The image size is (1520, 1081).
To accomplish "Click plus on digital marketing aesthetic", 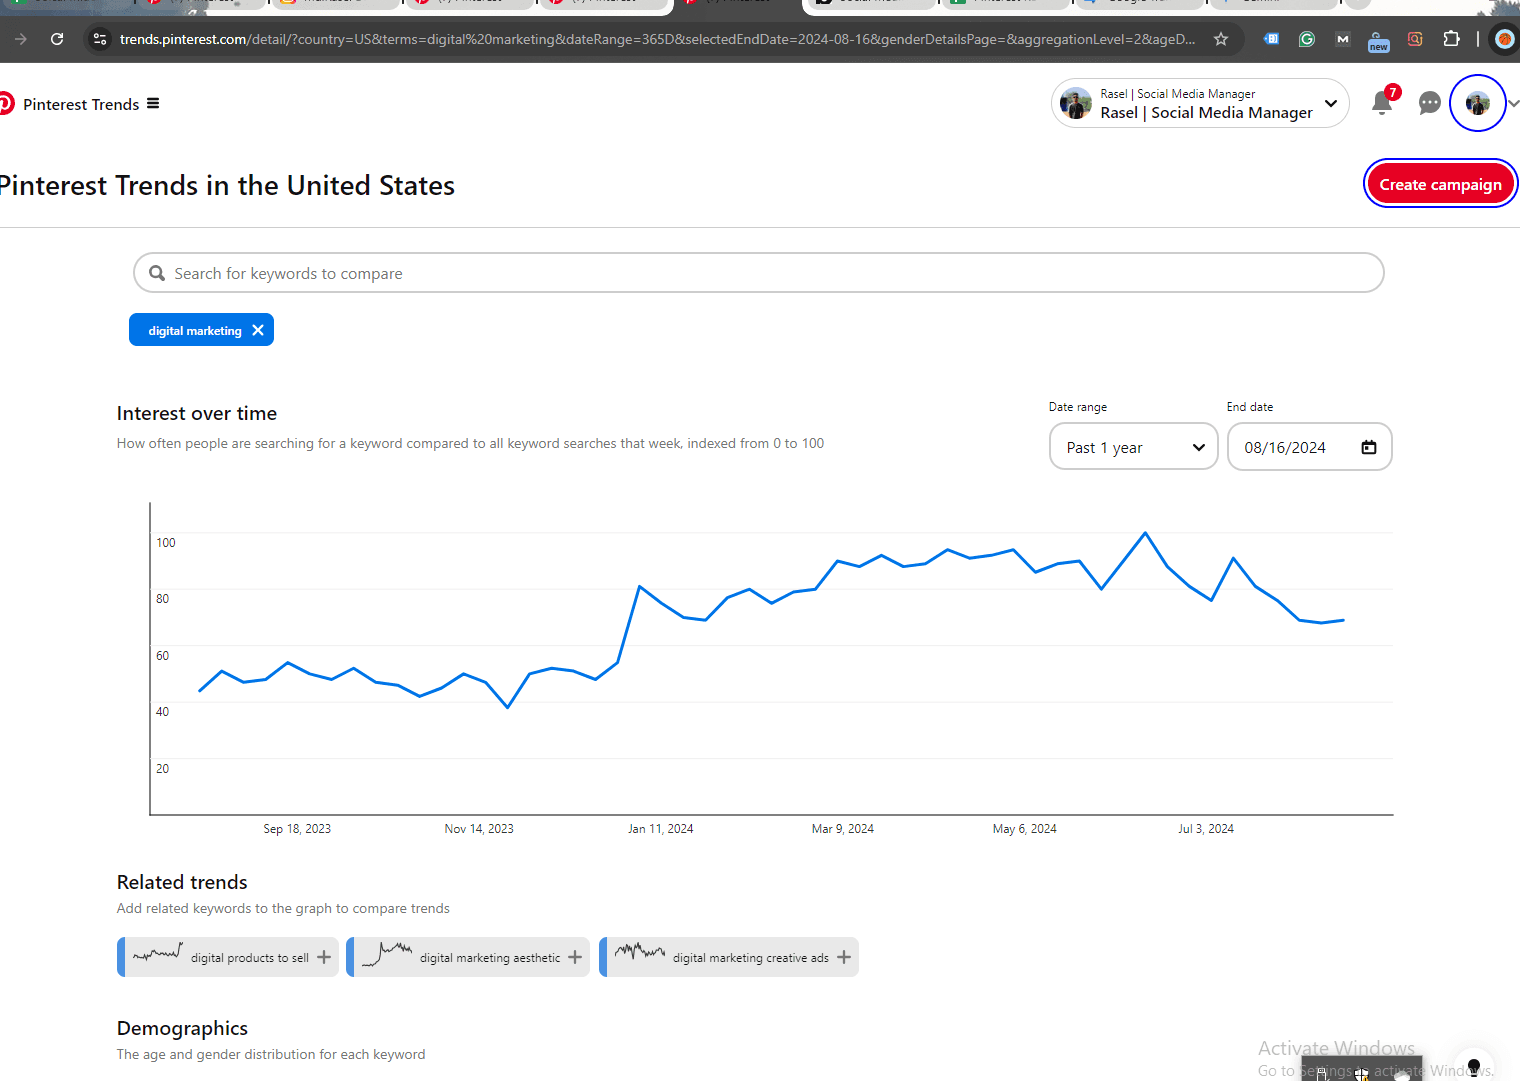I will point(575,957).
